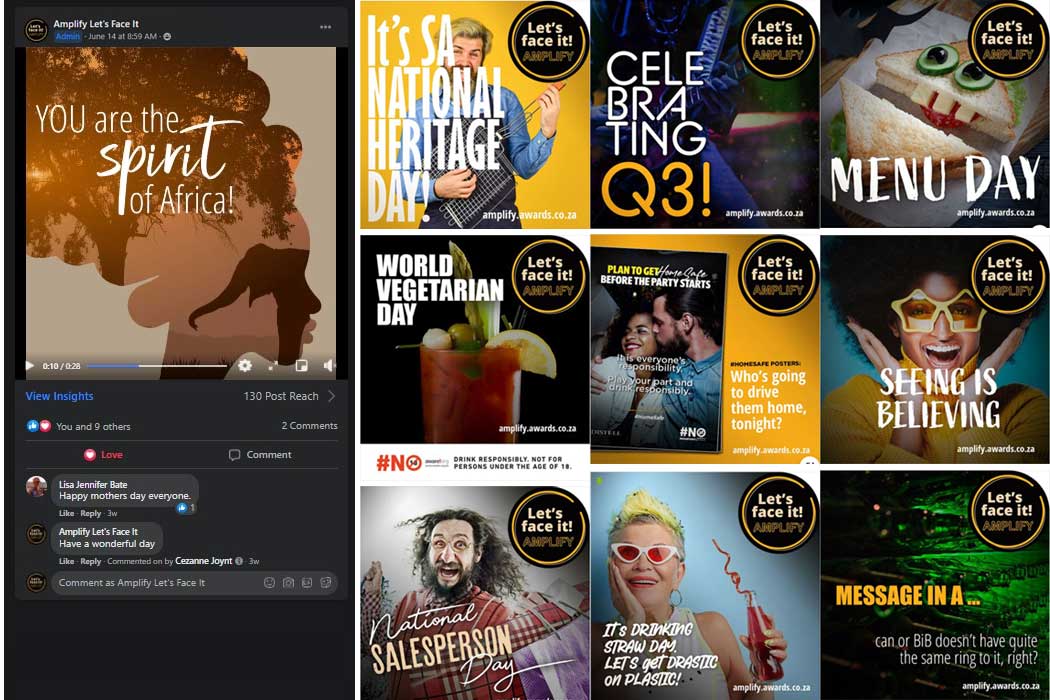Add a sticker to the comment
Image resolution: width=1050 pixels, height=700 pixels.
tap(325, 583)
